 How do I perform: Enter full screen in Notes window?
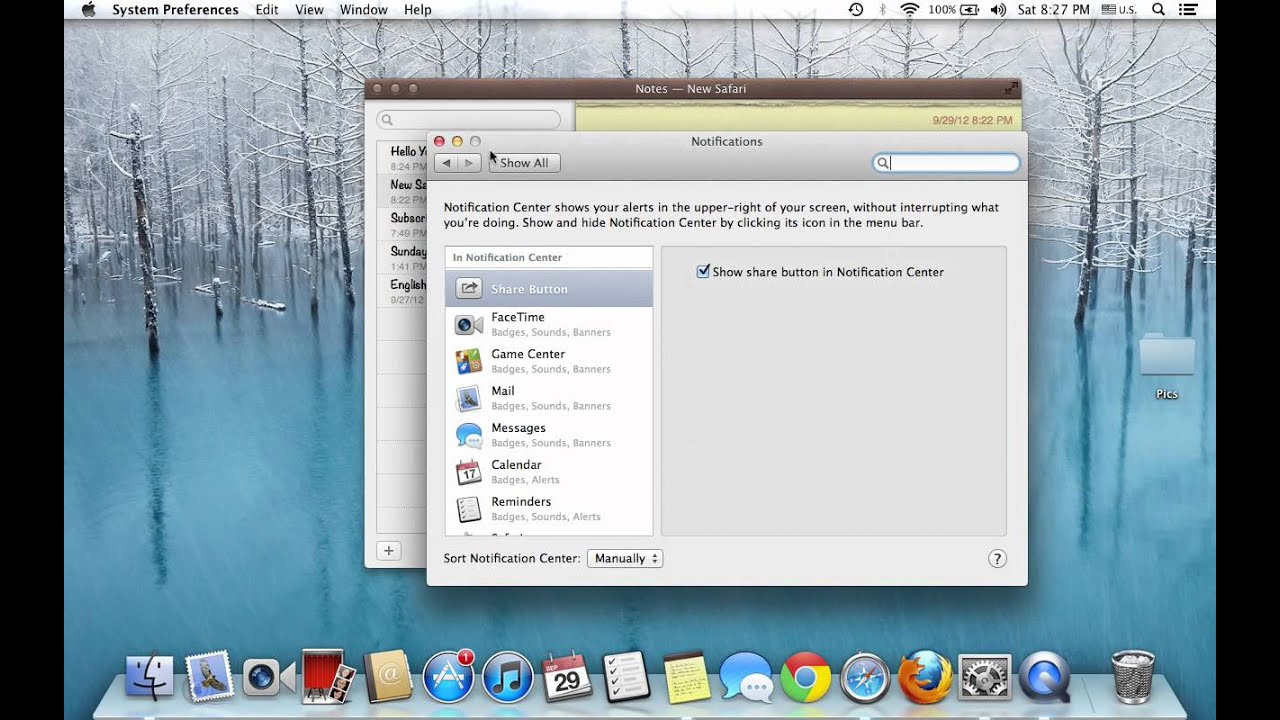tap(1011, 89)
